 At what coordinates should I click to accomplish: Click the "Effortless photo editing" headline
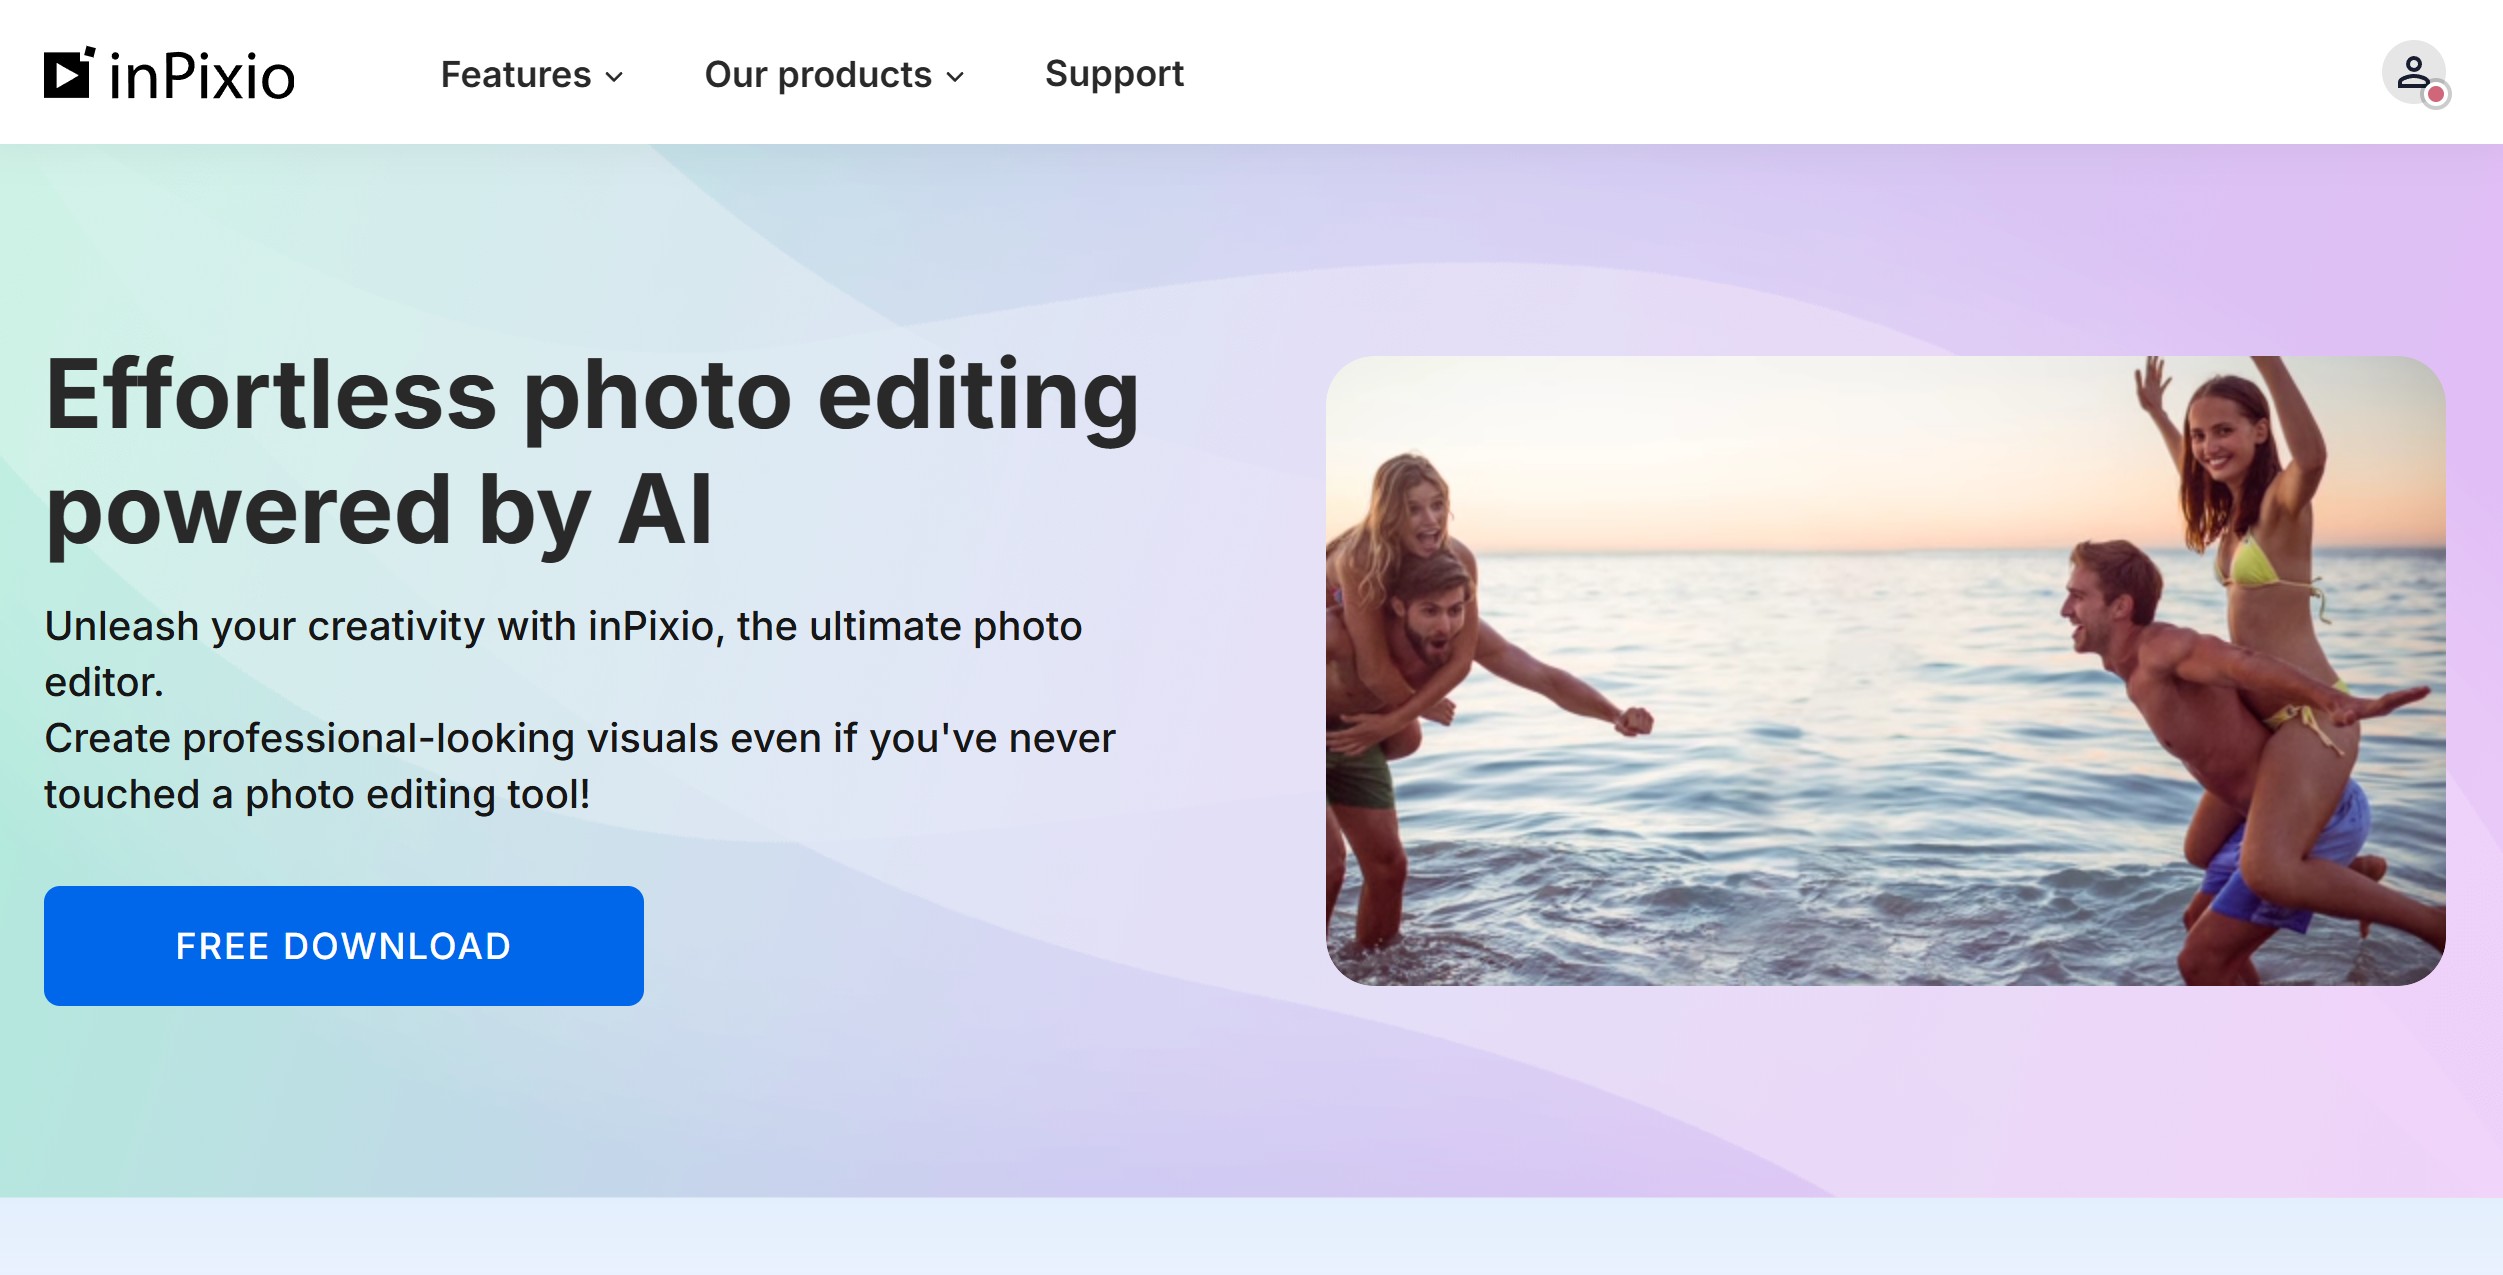pyautogui.click(x=592, y=396)
